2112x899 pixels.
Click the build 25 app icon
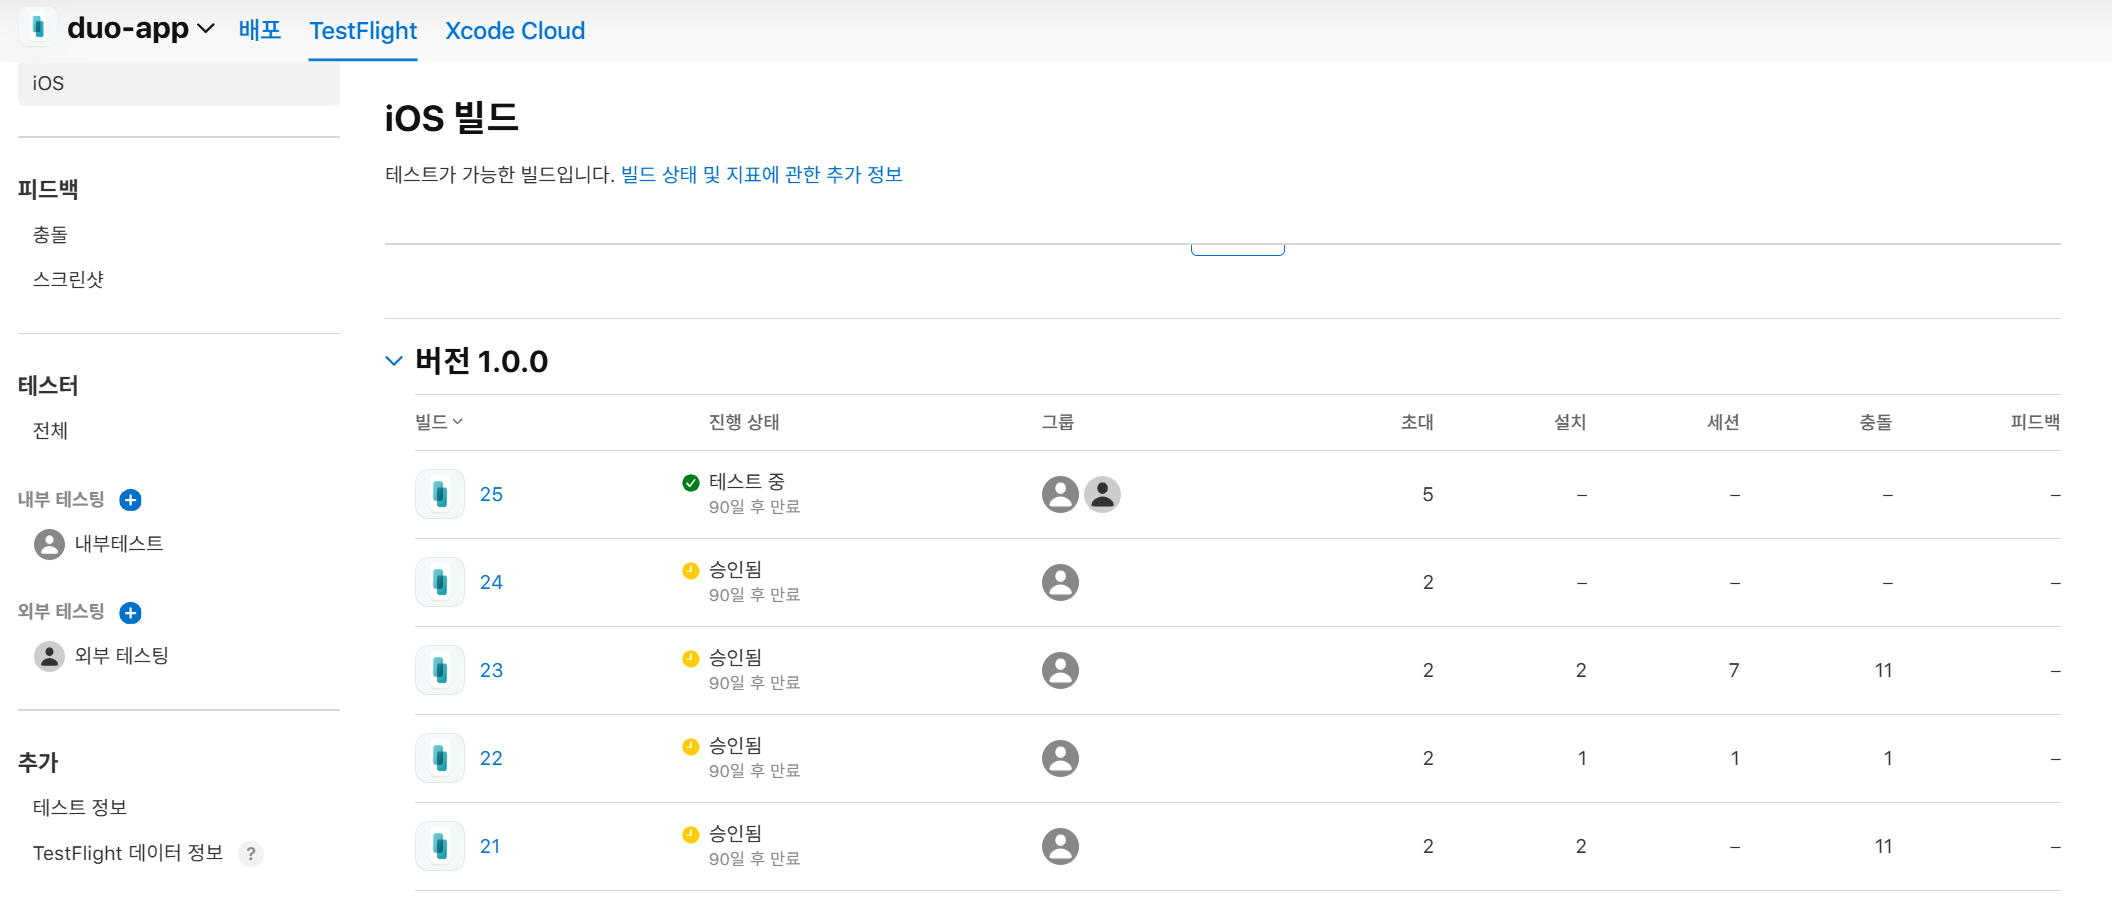tap(440, 494)
